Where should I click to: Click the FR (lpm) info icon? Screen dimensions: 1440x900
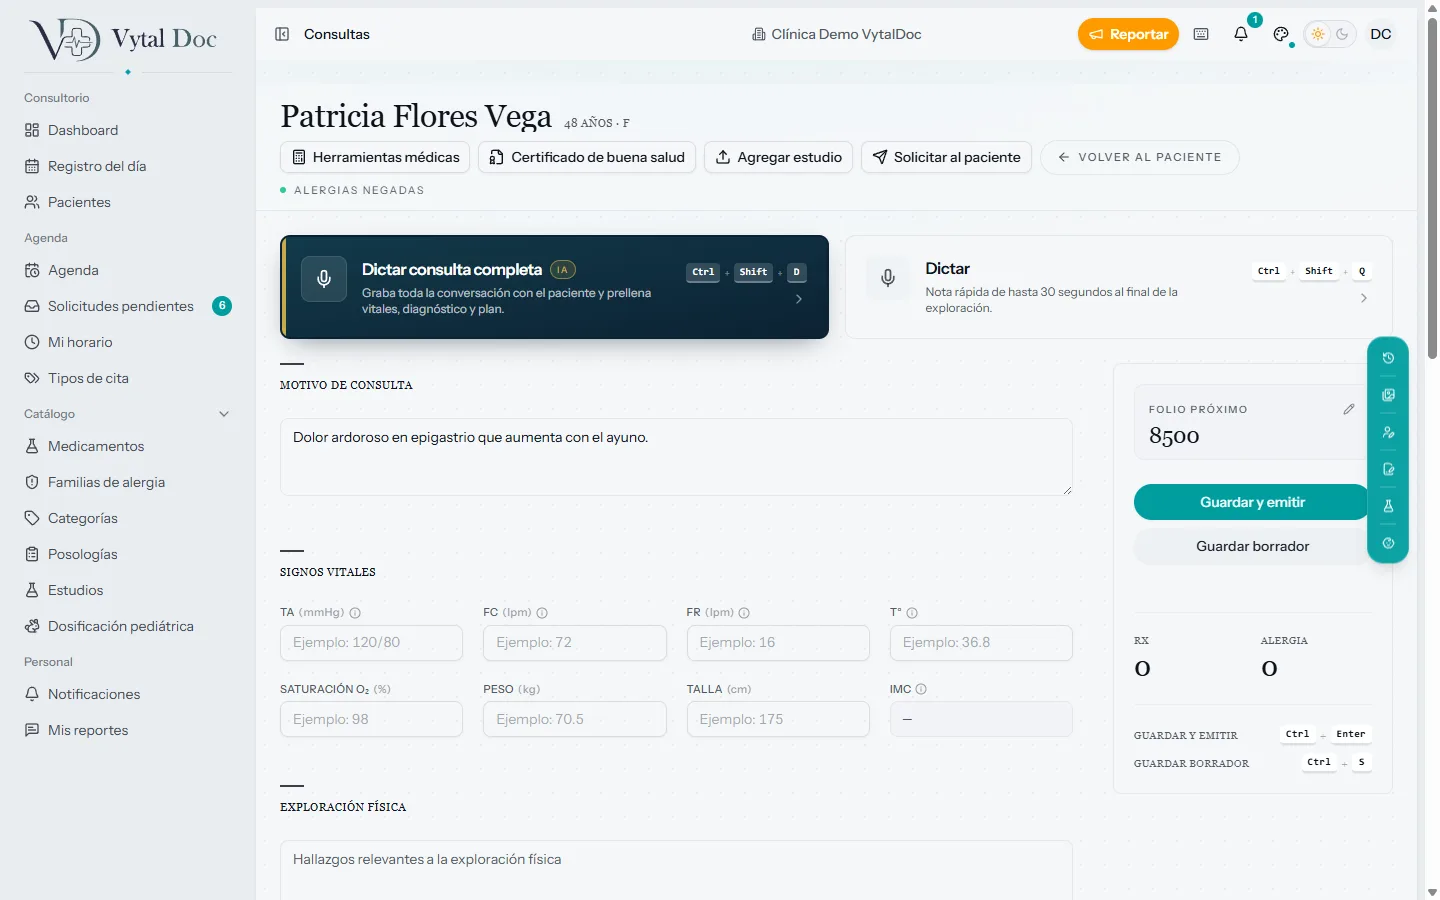[744, 613]
